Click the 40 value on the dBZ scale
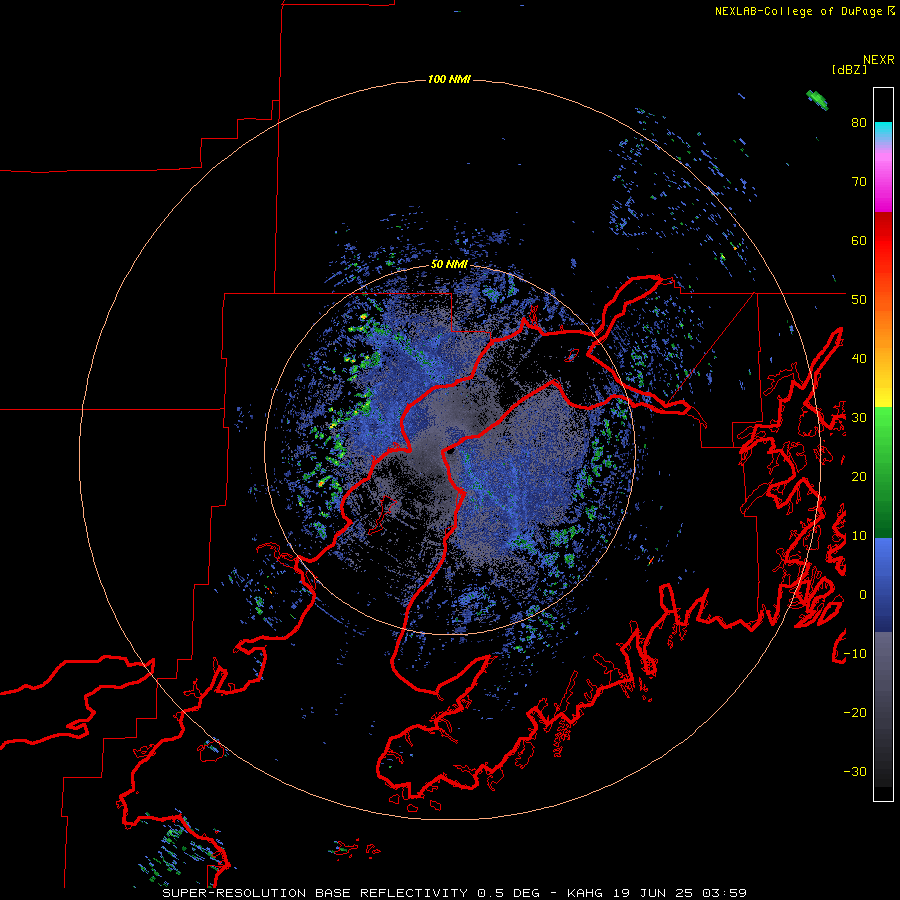Viewport: 900px width, 900px height. coord(859,359)
